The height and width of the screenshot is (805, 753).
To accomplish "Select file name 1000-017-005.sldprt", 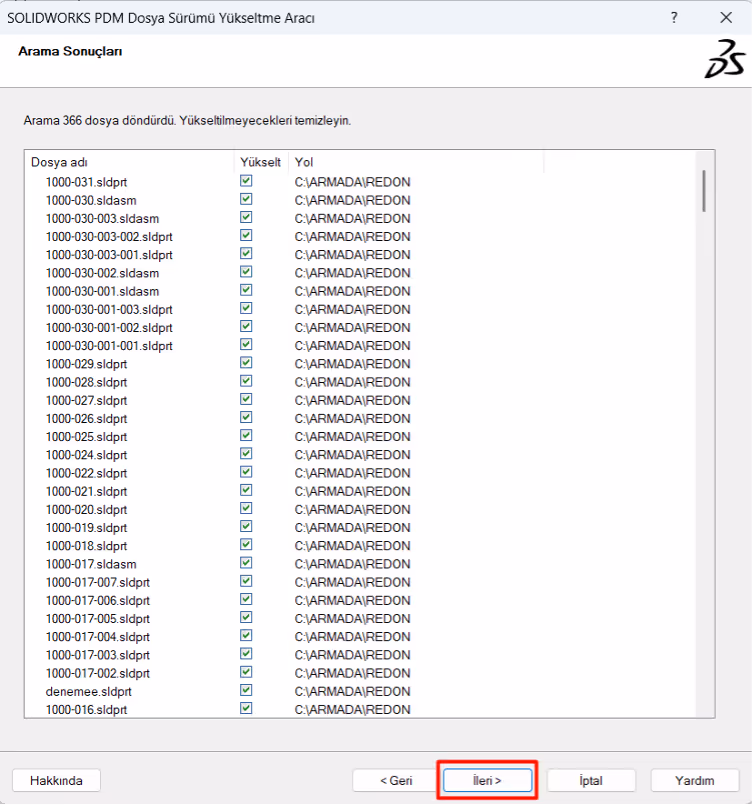I will pos(98,619).
